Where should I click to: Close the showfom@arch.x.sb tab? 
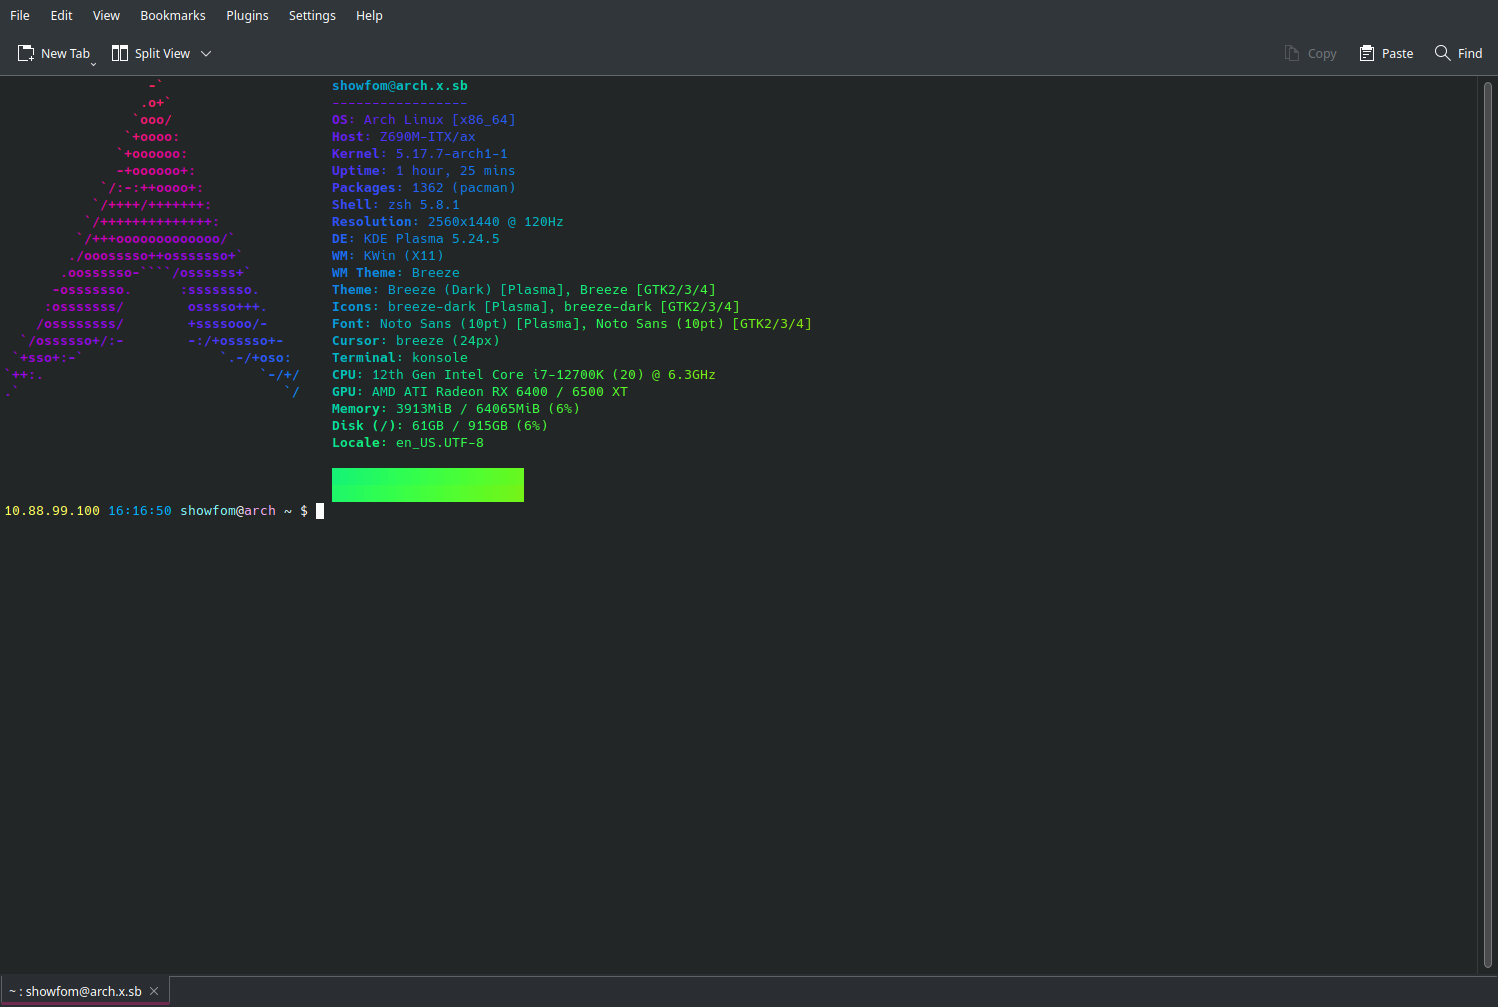click(x=154, y=991)
